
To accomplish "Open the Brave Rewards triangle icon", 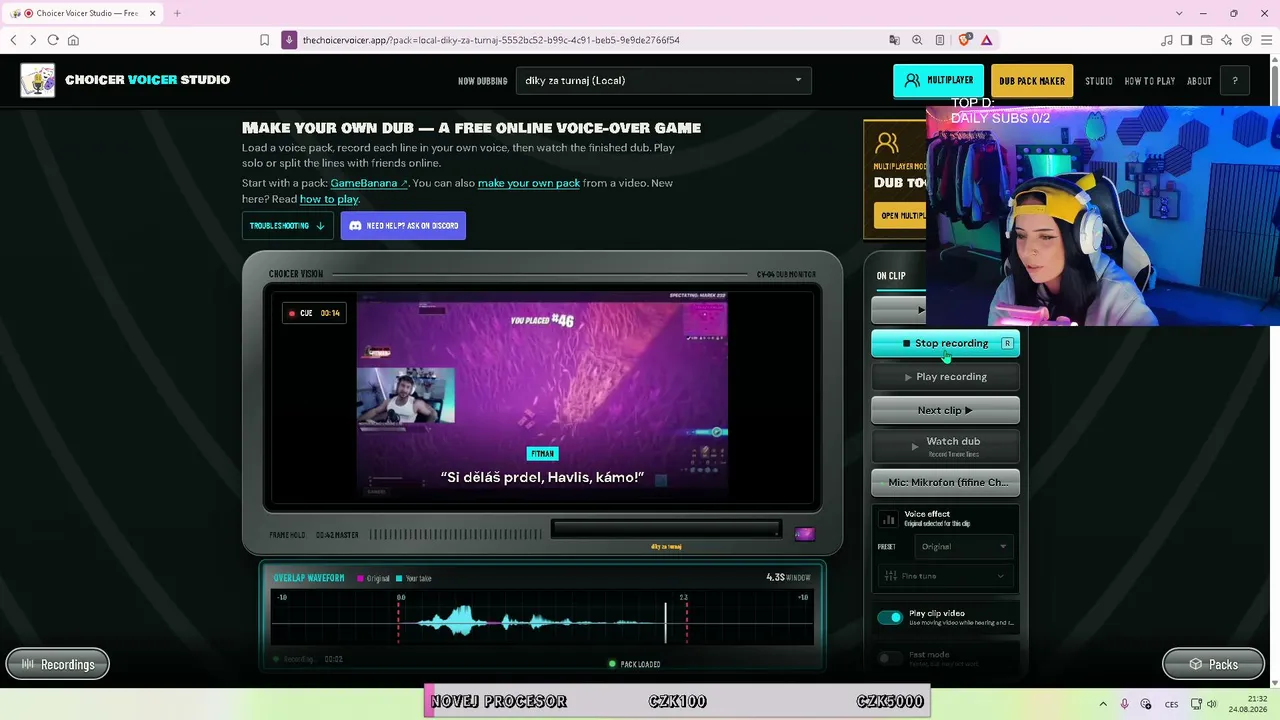I will click(987, 40).
